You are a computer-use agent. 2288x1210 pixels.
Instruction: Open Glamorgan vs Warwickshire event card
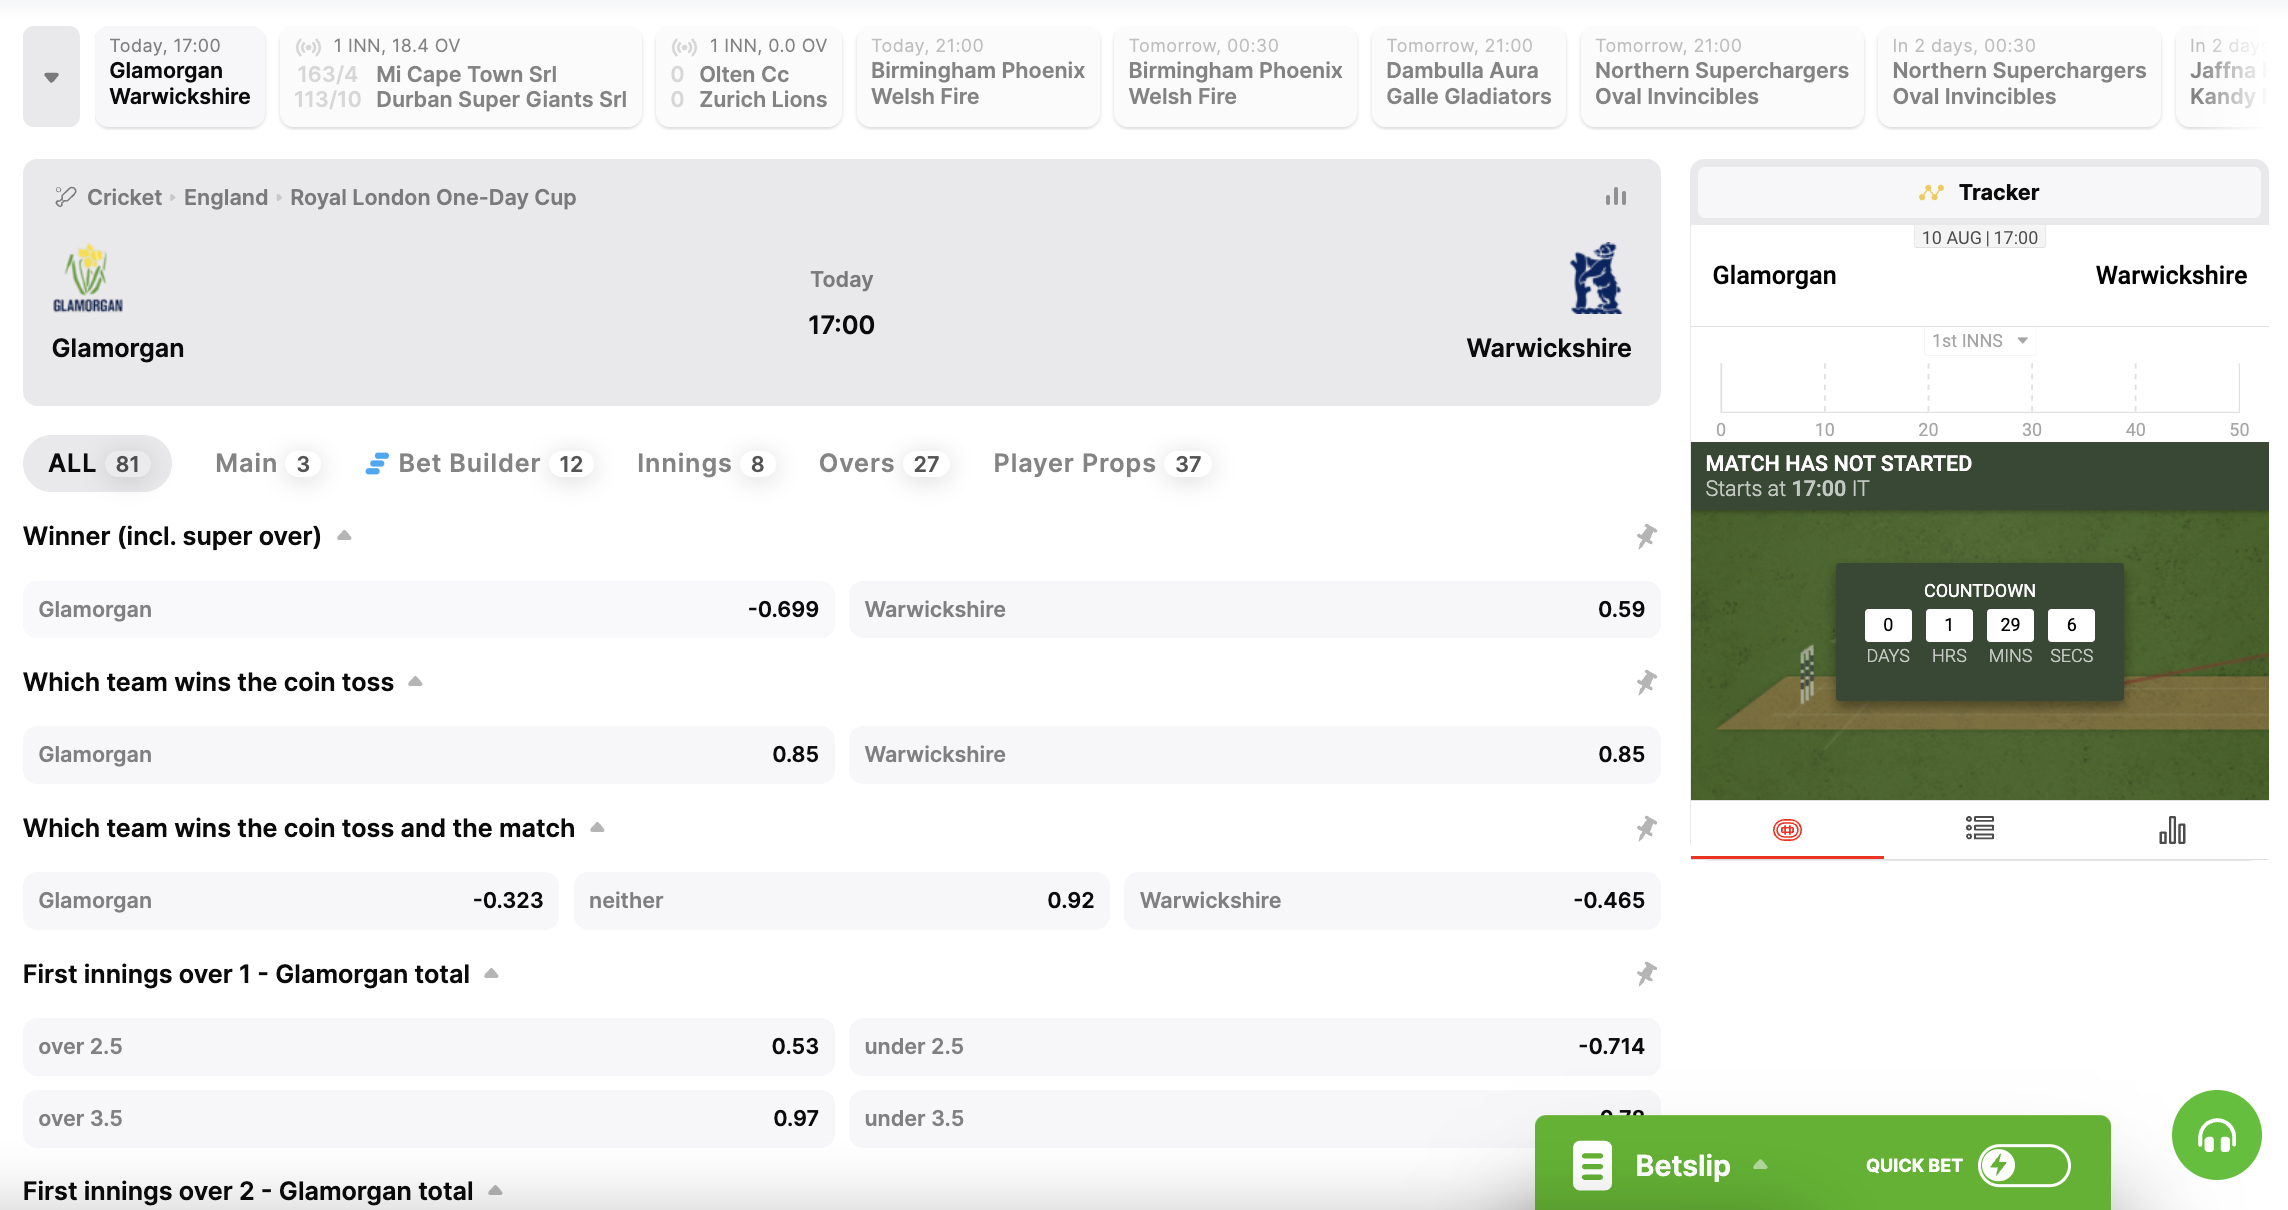click(180, 77)
